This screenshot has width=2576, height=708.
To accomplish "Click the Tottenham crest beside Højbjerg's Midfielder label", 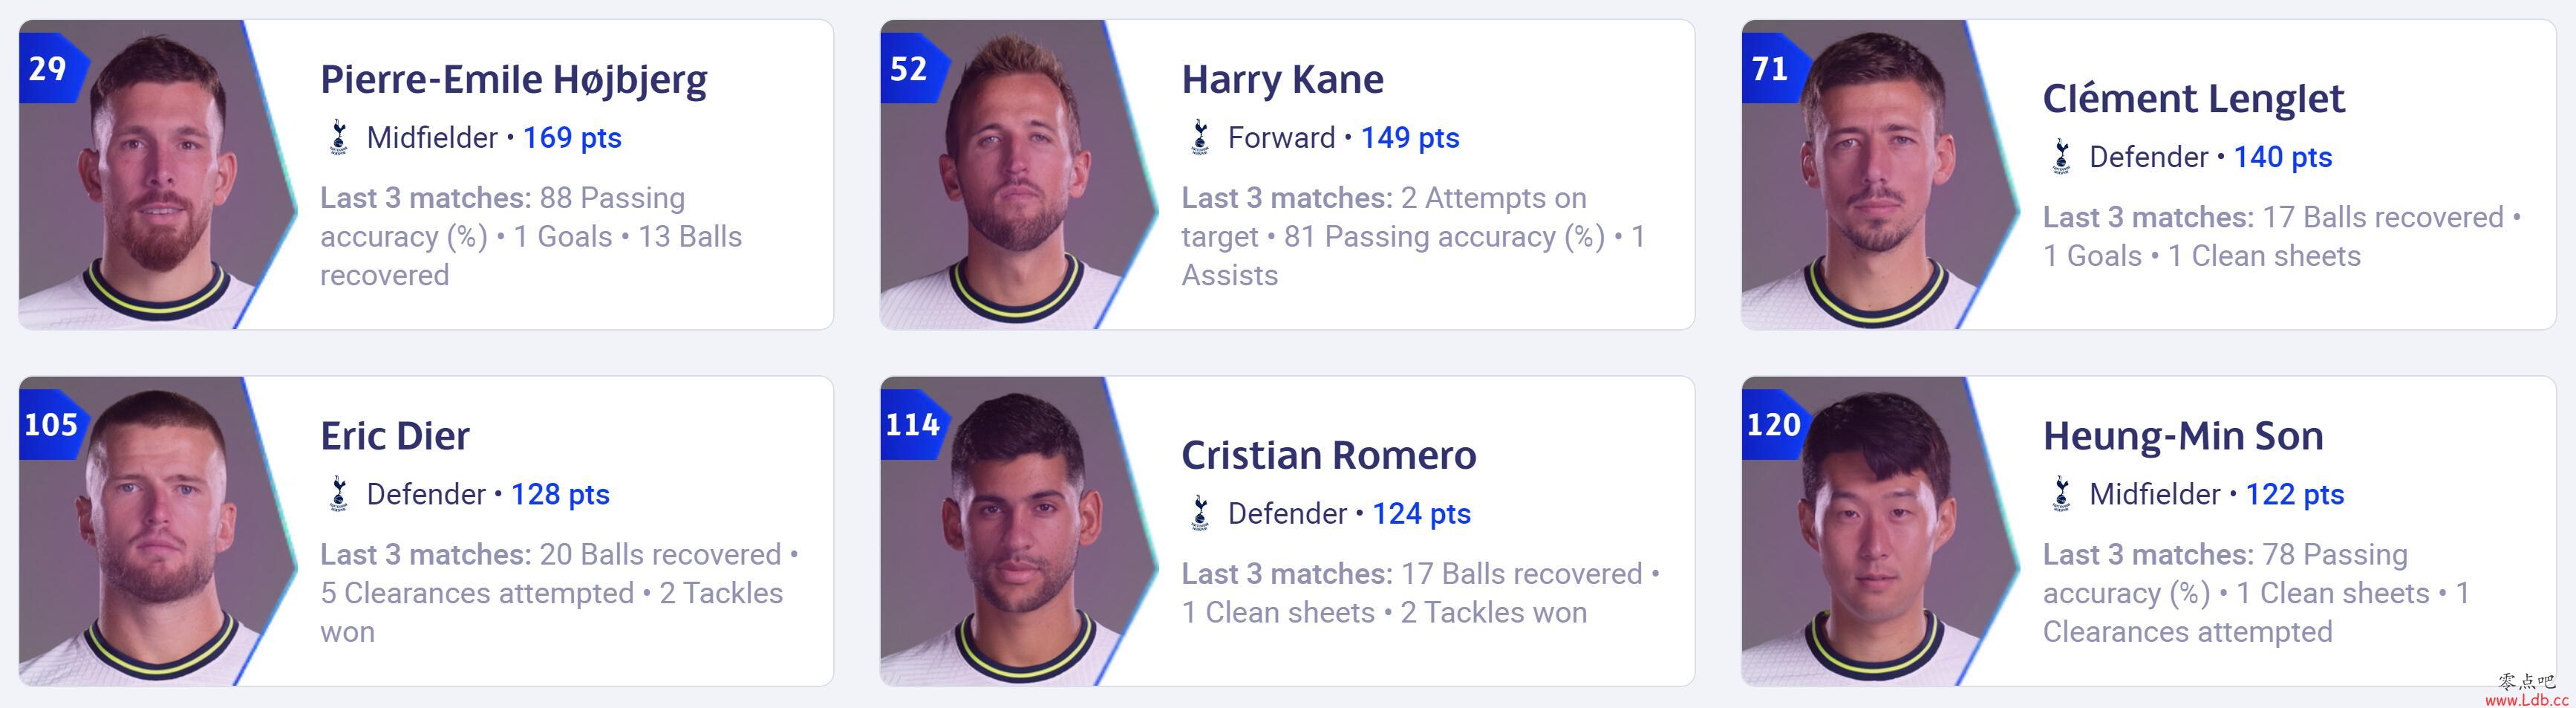I will (x=339, y=137).
